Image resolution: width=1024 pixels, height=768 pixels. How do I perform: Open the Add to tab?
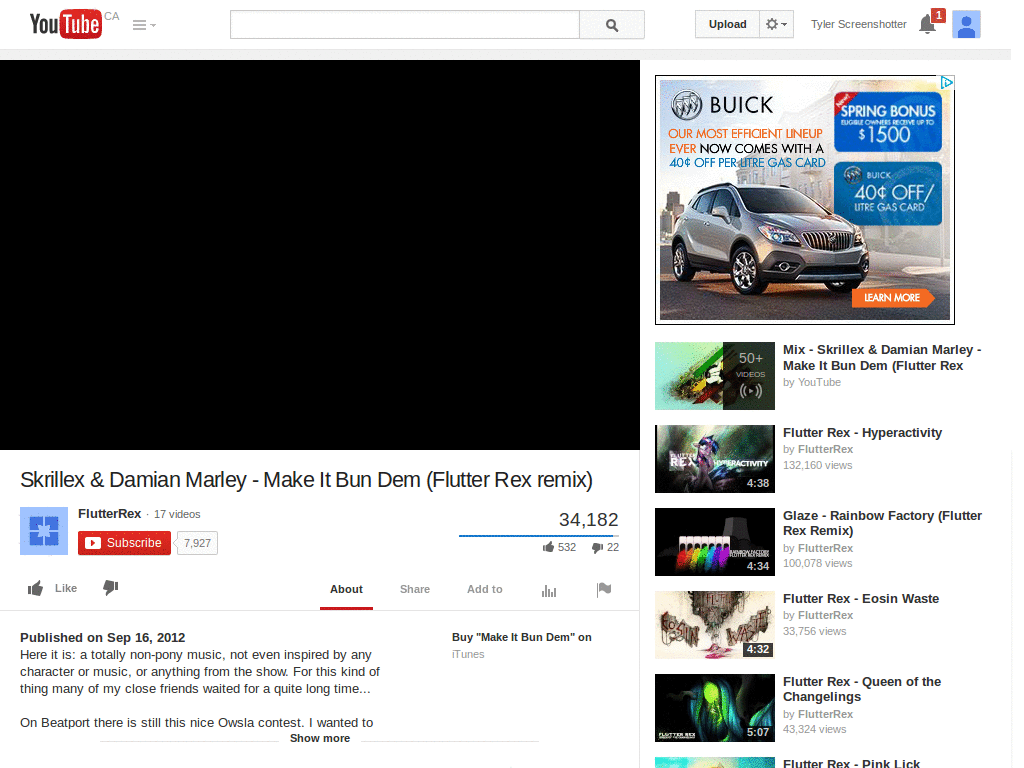click(485, 589)
